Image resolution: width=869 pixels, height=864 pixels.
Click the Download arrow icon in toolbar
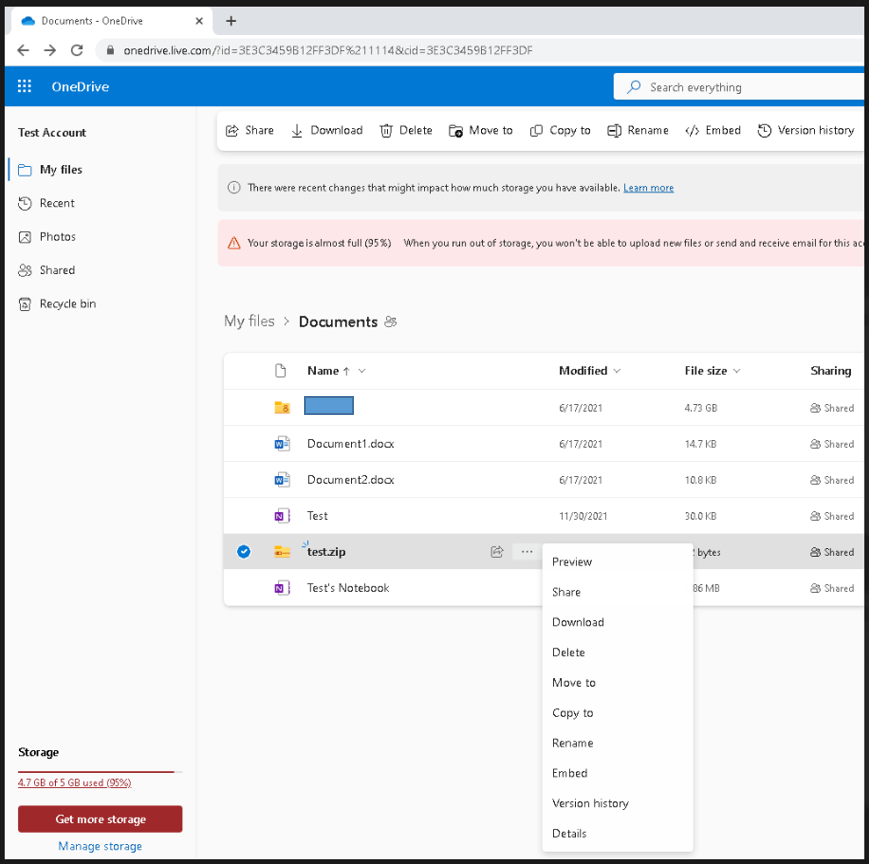[297, 131]
